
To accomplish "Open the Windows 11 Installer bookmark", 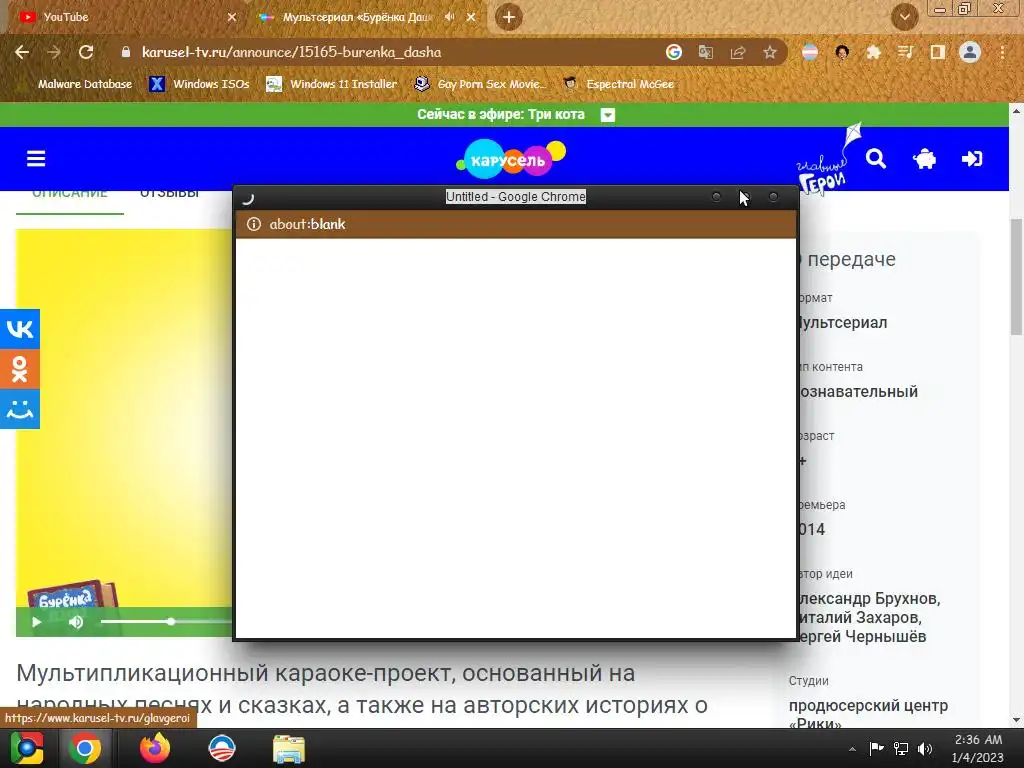I will click(x=332, y=84).
